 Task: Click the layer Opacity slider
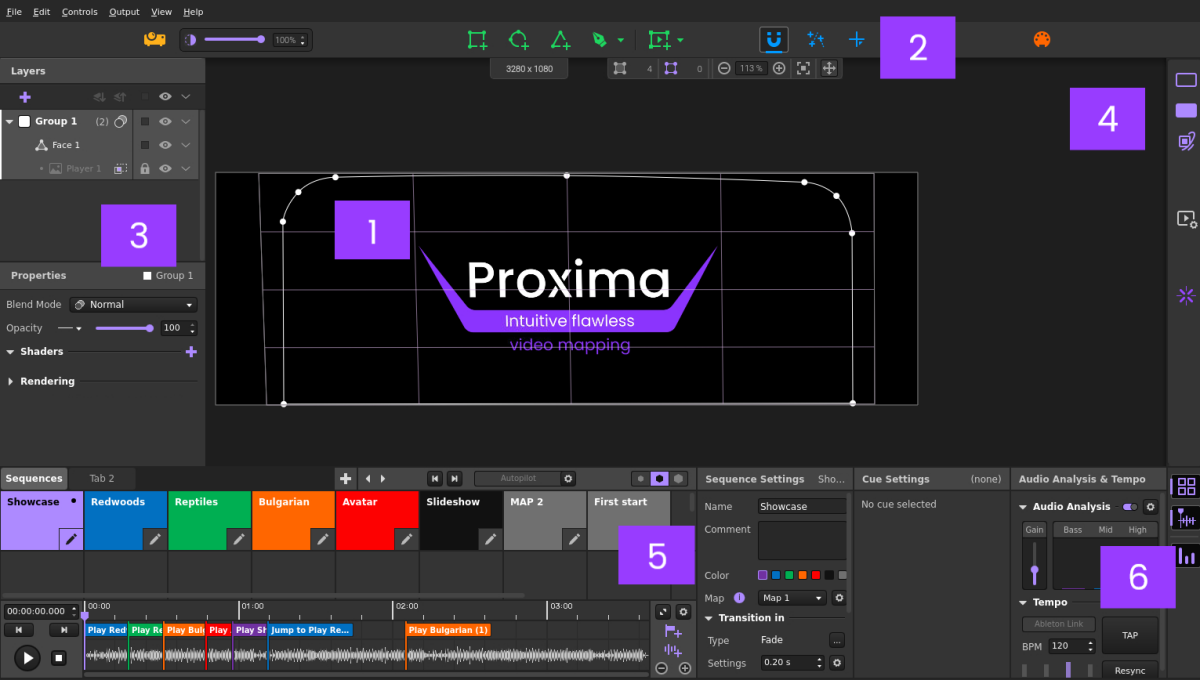tap(124, 328)
